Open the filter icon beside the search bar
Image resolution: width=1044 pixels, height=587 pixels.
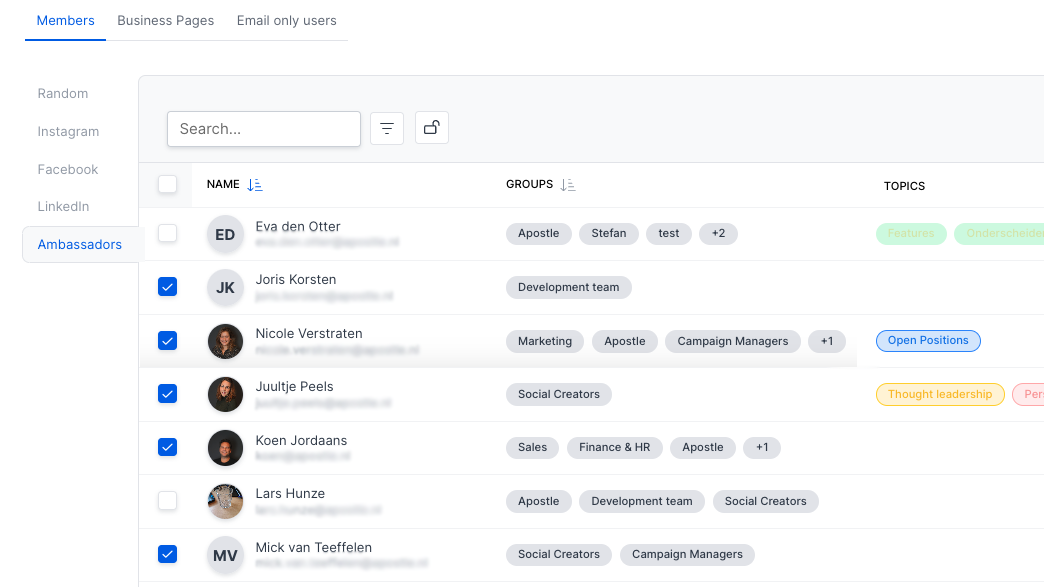click(x=387, y=128)
